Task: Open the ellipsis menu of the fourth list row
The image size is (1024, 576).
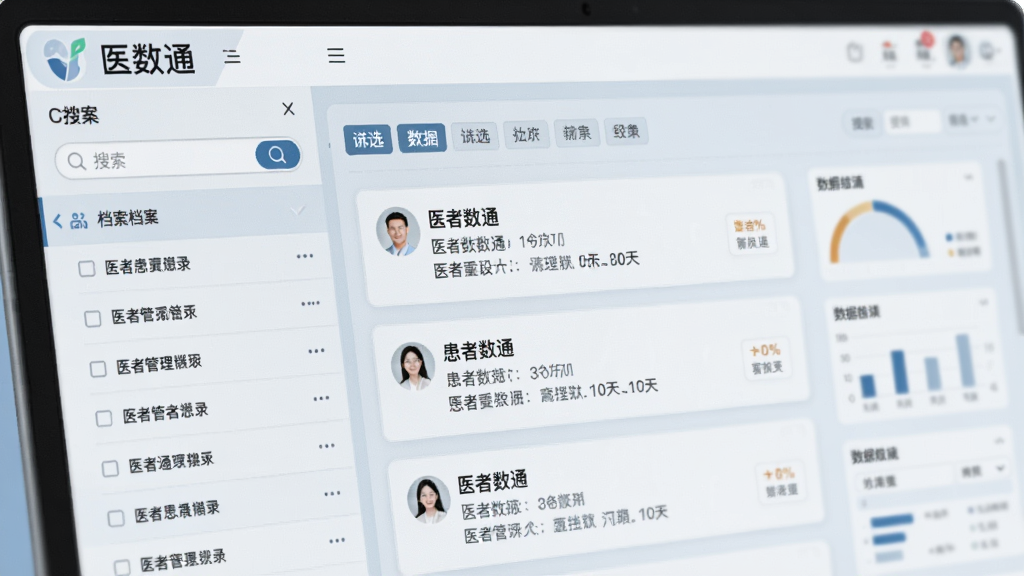Action: pos(321,398)
